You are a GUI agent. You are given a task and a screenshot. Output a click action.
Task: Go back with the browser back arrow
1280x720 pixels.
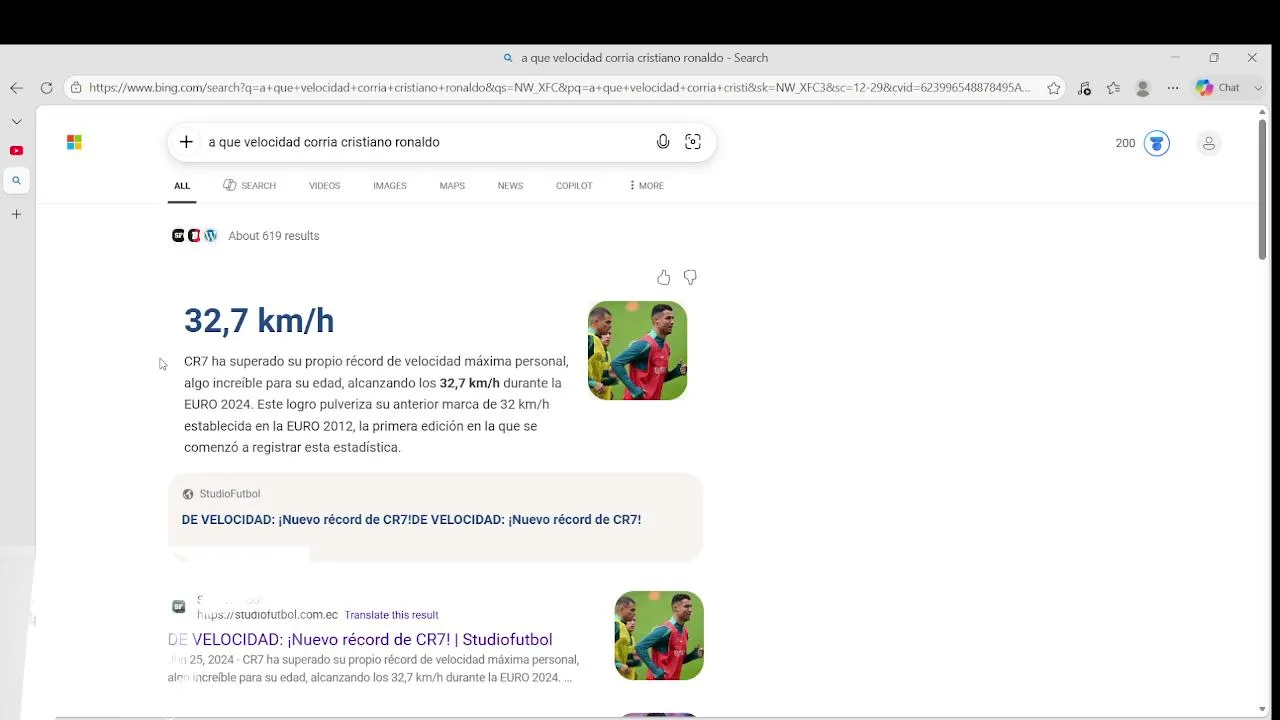(x=17, y=88)
